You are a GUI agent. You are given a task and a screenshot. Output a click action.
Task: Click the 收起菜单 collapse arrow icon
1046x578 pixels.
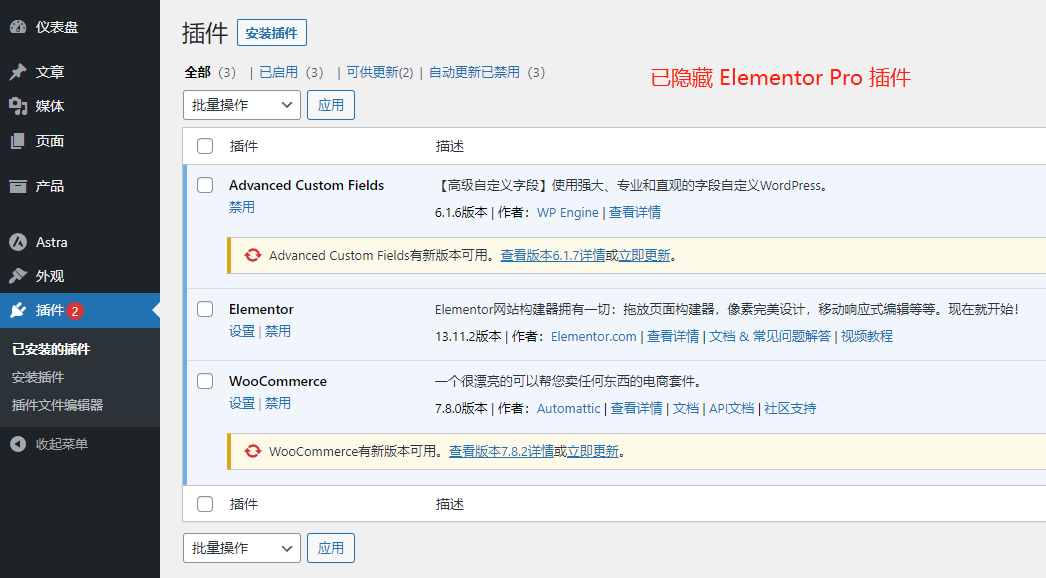[18, 444]
